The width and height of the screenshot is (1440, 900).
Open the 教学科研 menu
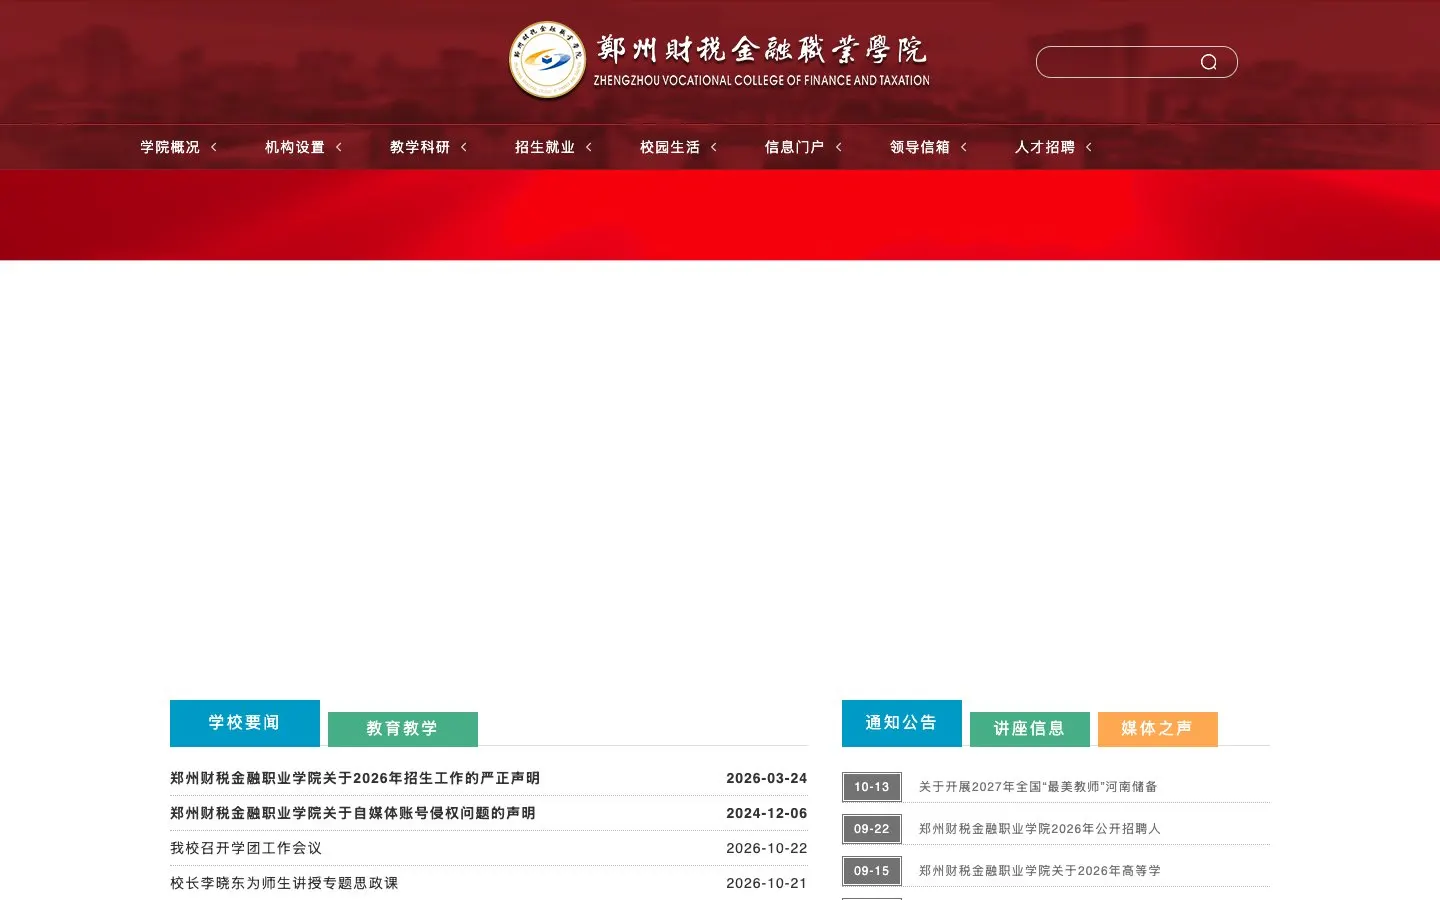pos(420,147)
